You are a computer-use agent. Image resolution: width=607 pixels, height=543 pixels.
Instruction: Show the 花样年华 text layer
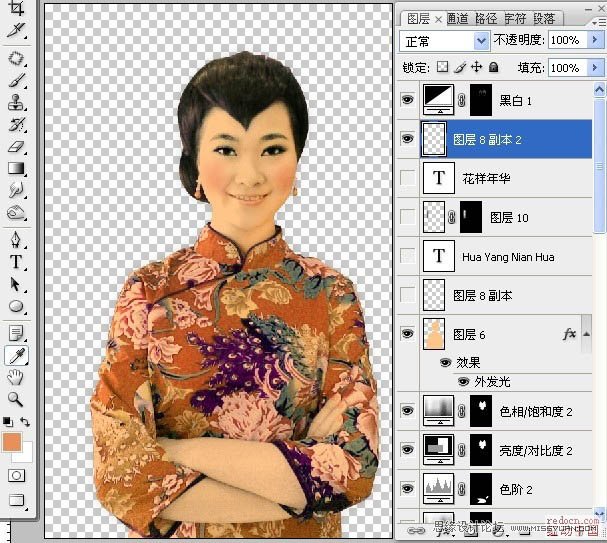click(x=408, y=178)
